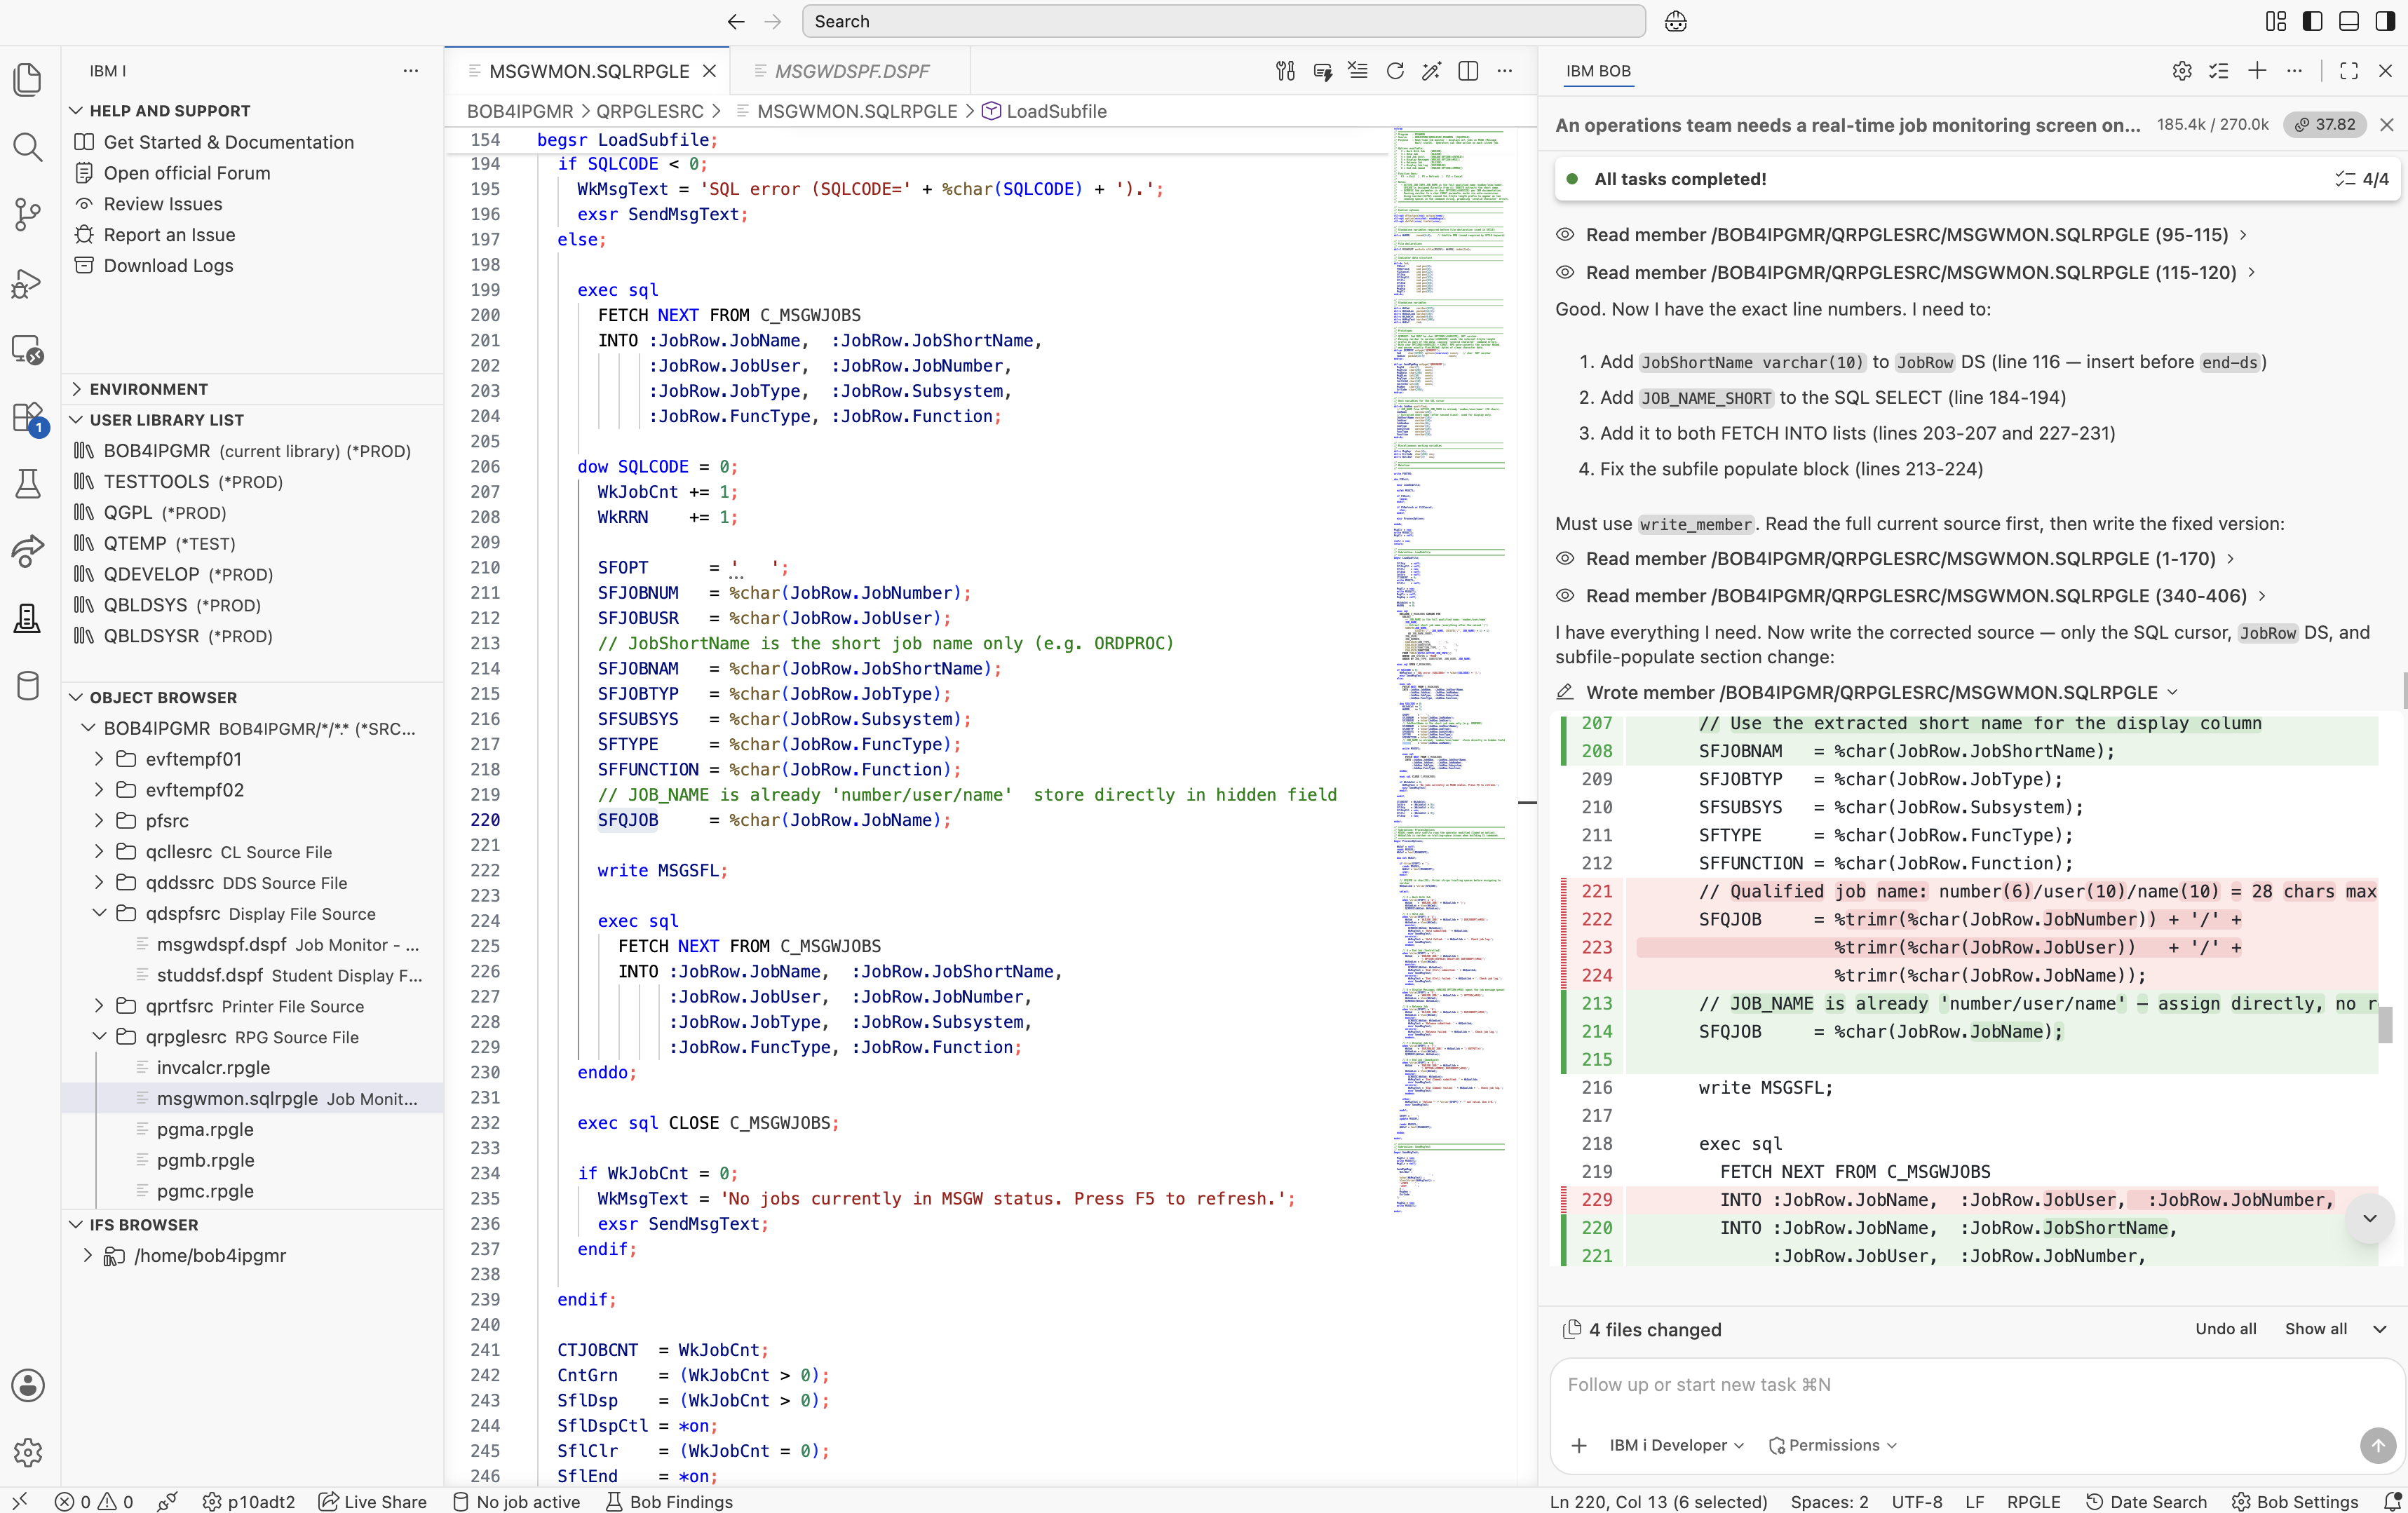Viewport: 2408px width, 1513px height.
Task: Open the task list icon in IBM BOB header
Action: [x=2219, y=71]
